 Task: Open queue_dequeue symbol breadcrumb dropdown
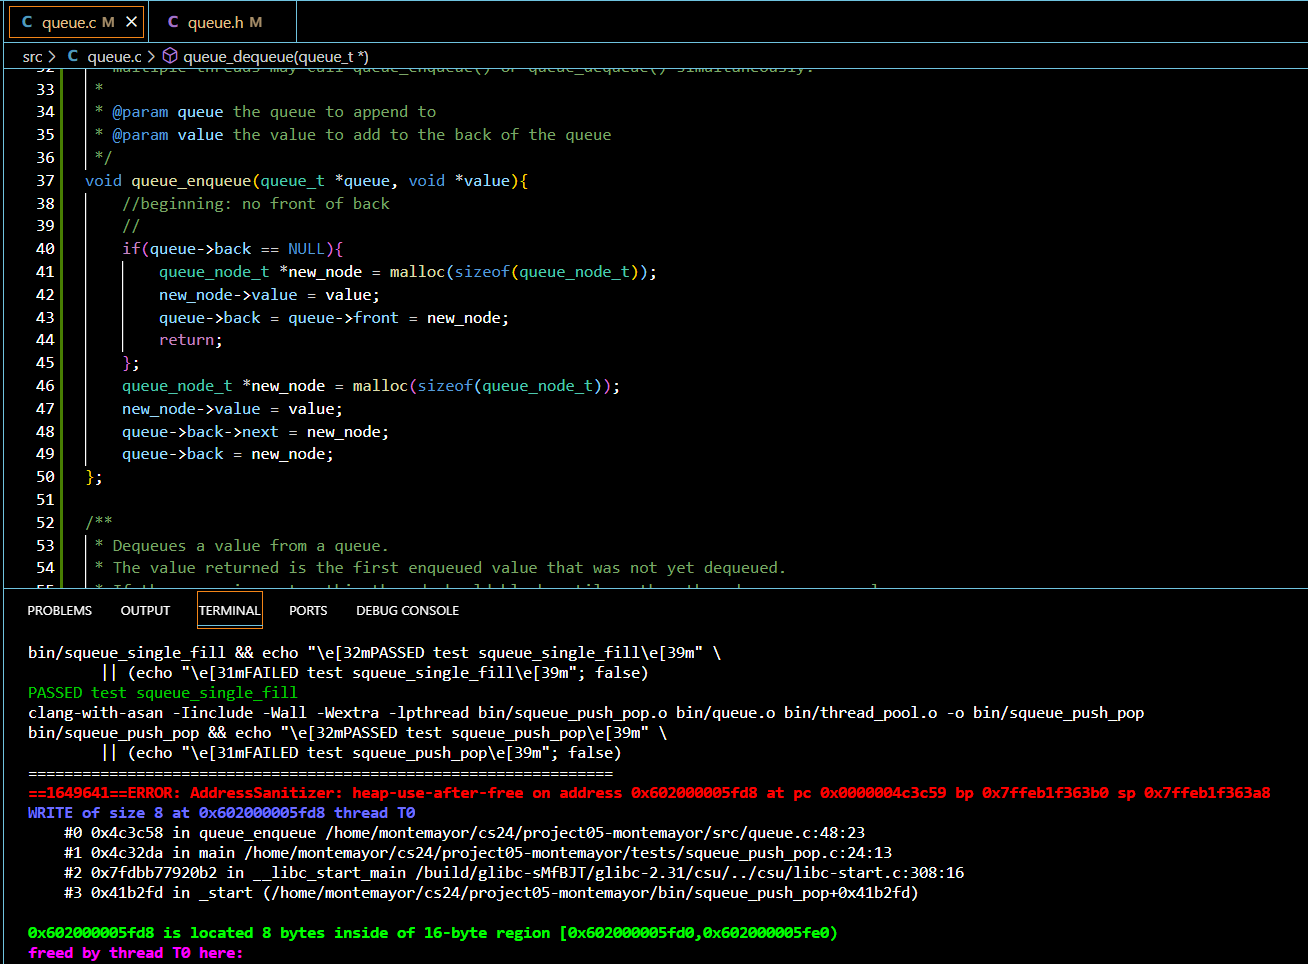[x=276, y=57]
